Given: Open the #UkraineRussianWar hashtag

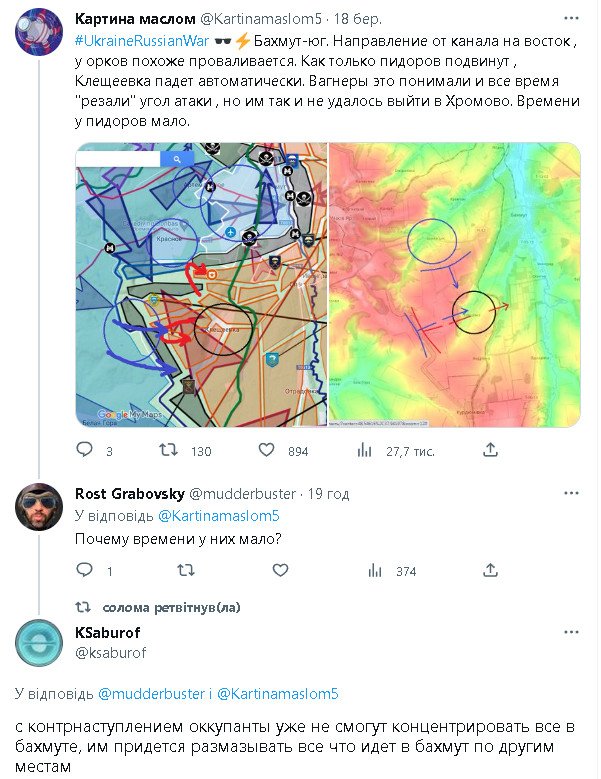Looking at the screenshot, I should [141, 39].
